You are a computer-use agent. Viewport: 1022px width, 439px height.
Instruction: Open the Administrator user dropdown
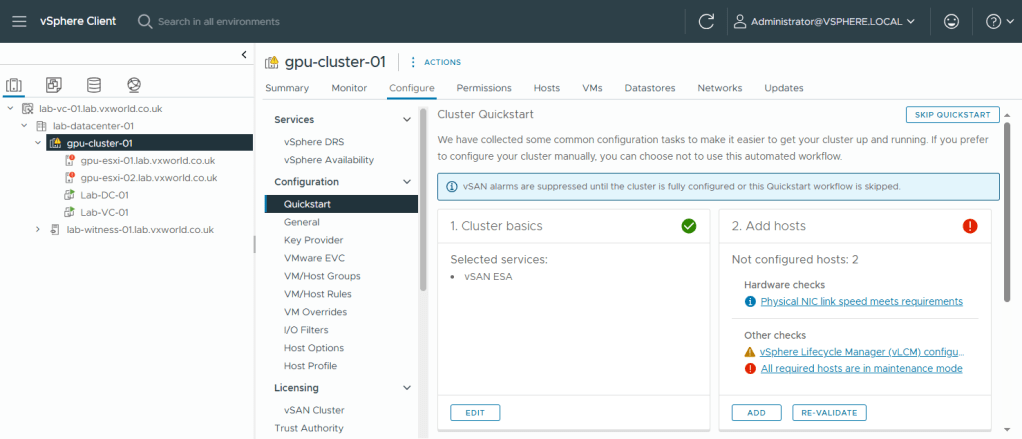coord(824,21)
